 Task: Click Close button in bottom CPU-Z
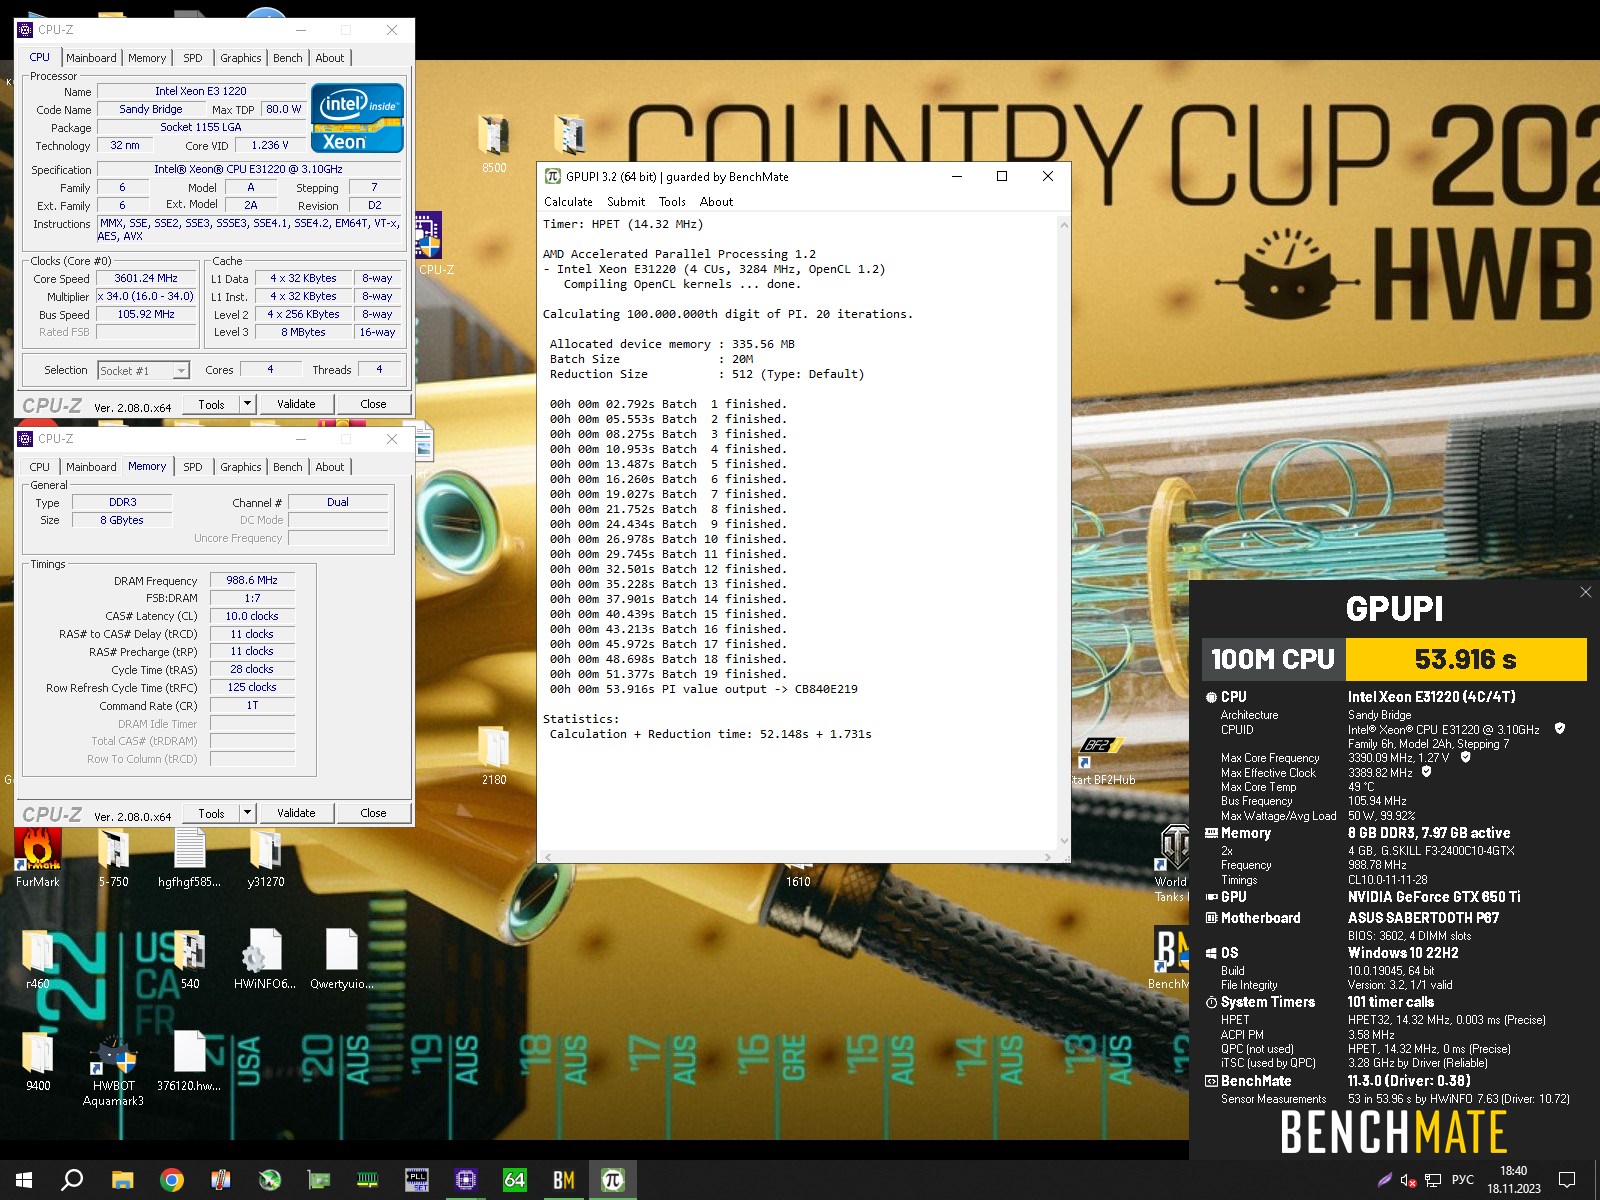click(x=373, y=813)
